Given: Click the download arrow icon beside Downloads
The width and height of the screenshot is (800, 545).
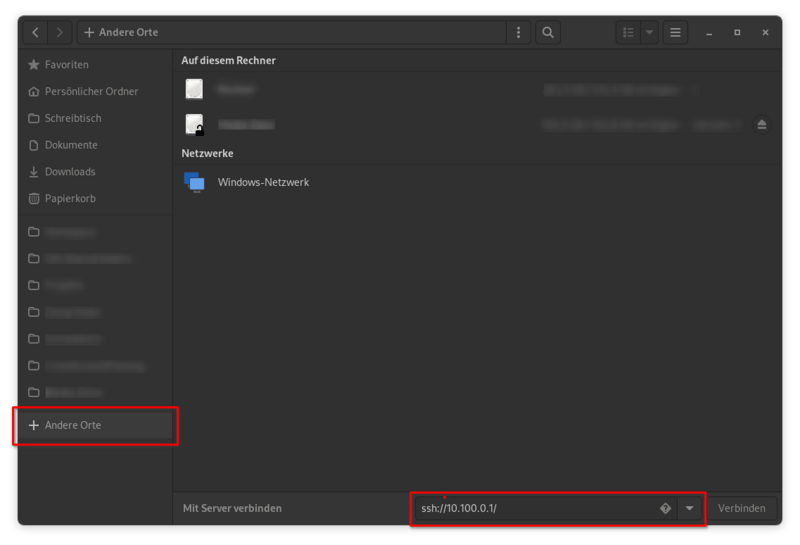Looking at the screenshot, I should tap(34, 172).
